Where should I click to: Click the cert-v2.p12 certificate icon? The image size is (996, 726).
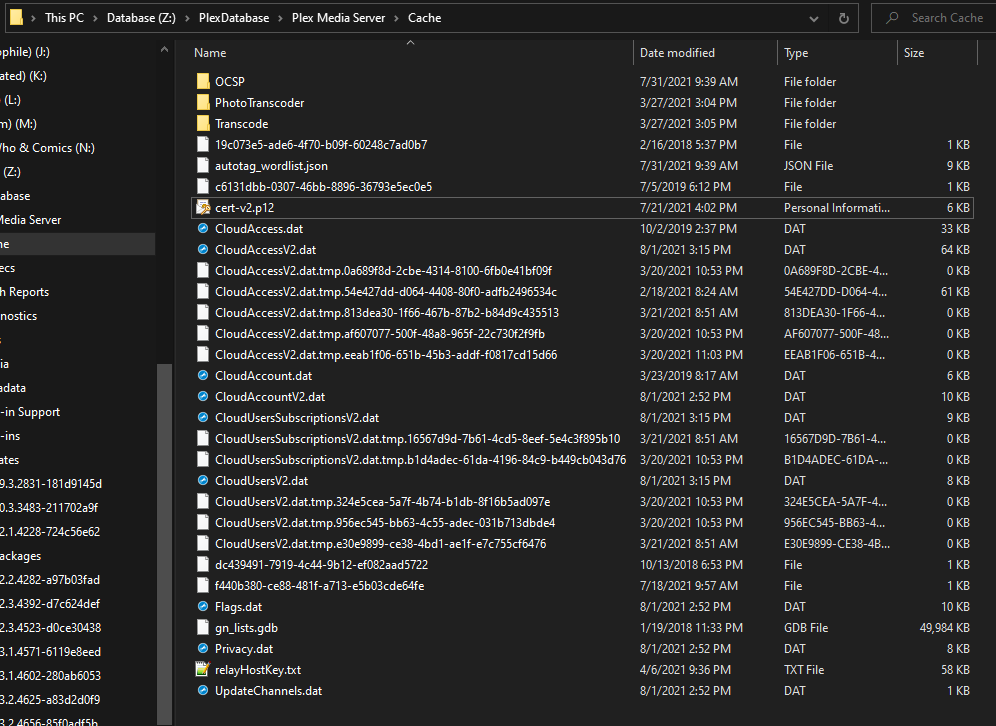203,207
